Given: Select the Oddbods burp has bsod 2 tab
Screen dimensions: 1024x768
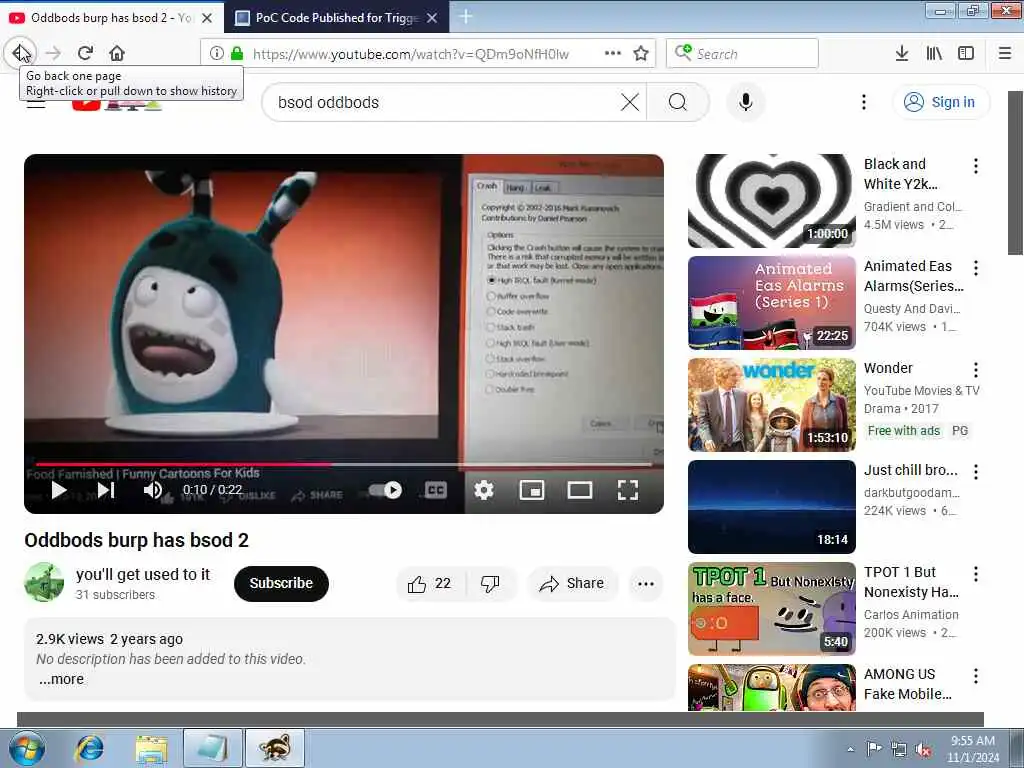Looking at the screenshot, I should (x=111, y=18).
